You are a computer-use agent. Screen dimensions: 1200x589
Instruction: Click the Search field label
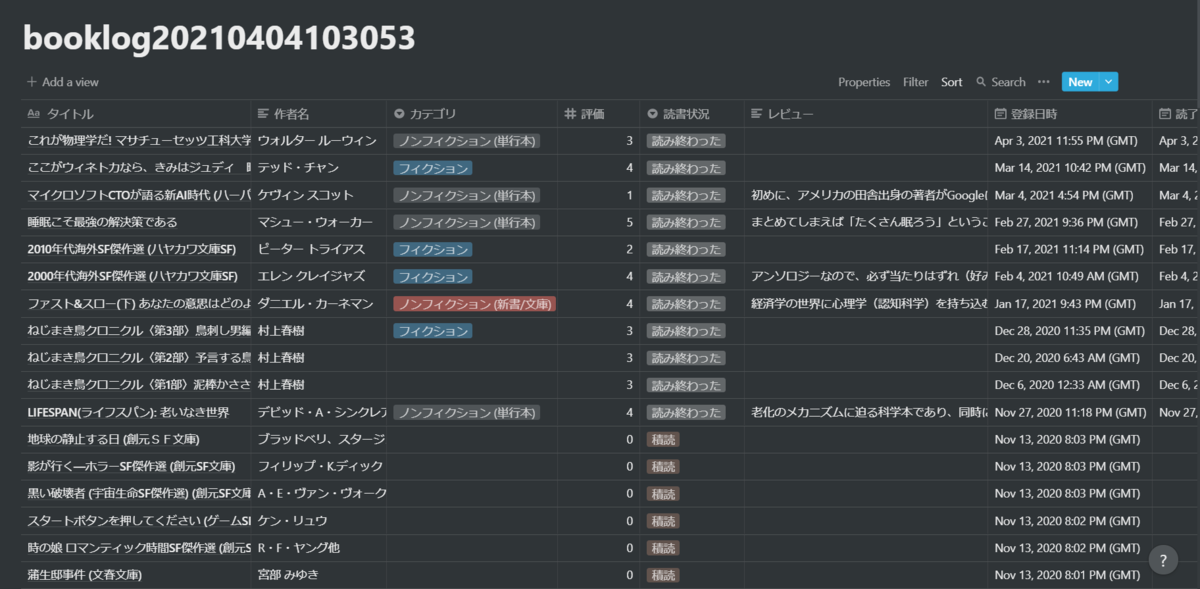pyautogui.click(x=1008, y=82)
